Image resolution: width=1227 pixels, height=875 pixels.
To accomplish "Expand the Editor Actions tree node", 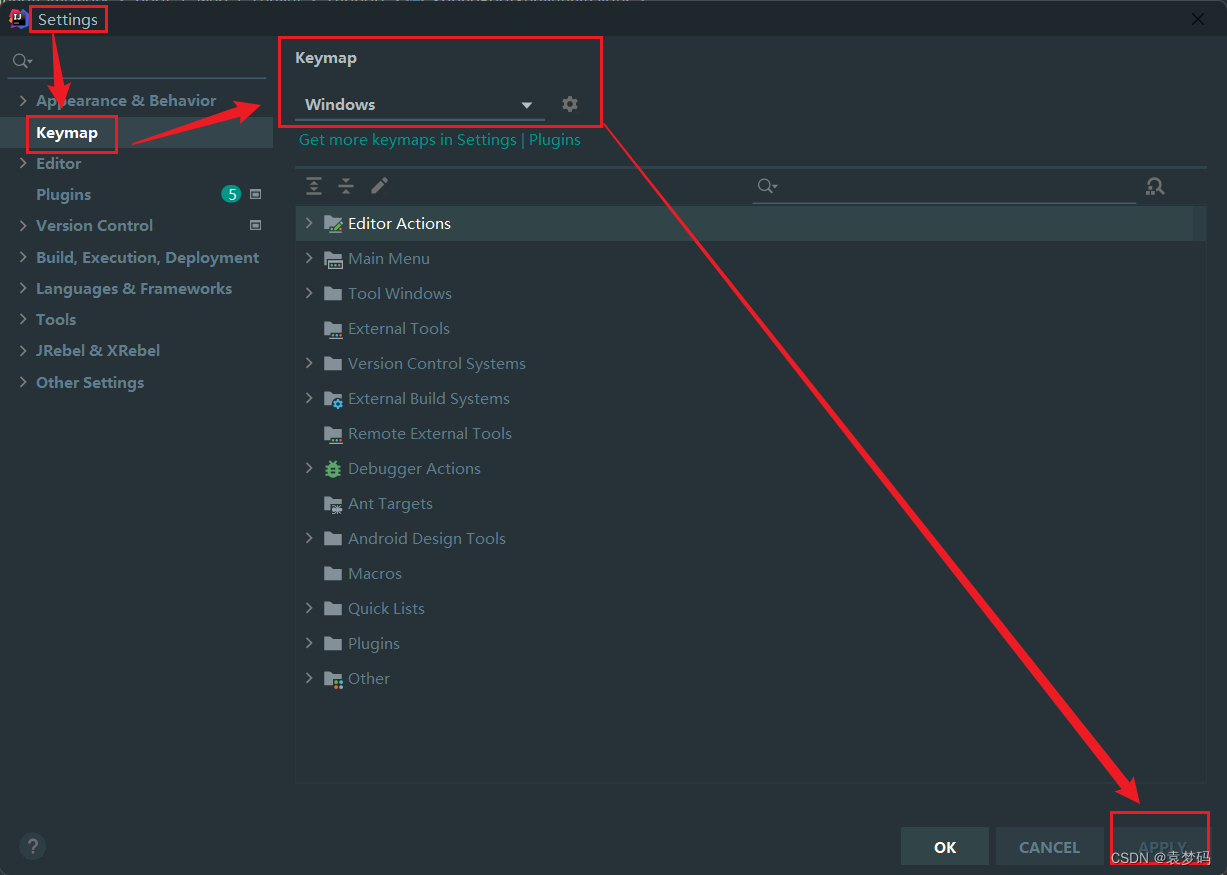I will (309, 223).
